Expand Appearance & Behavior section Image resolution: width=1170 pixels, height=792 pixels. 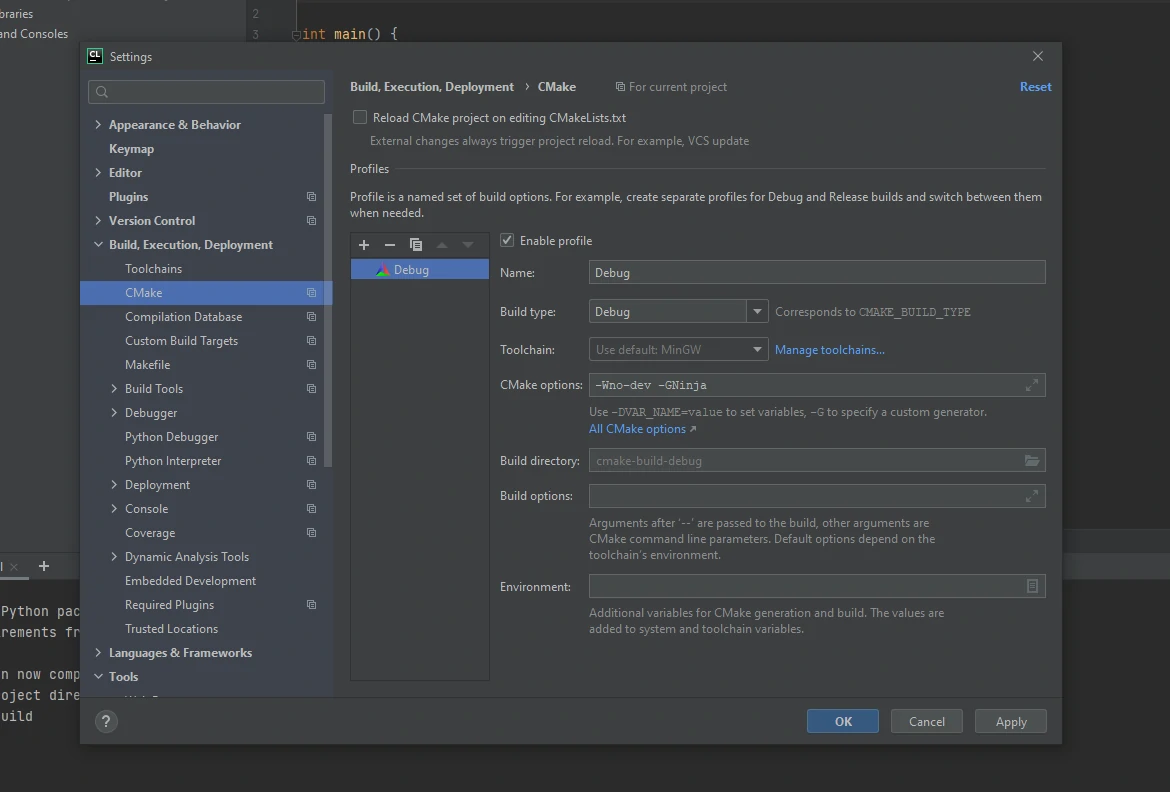coord(98,125)
